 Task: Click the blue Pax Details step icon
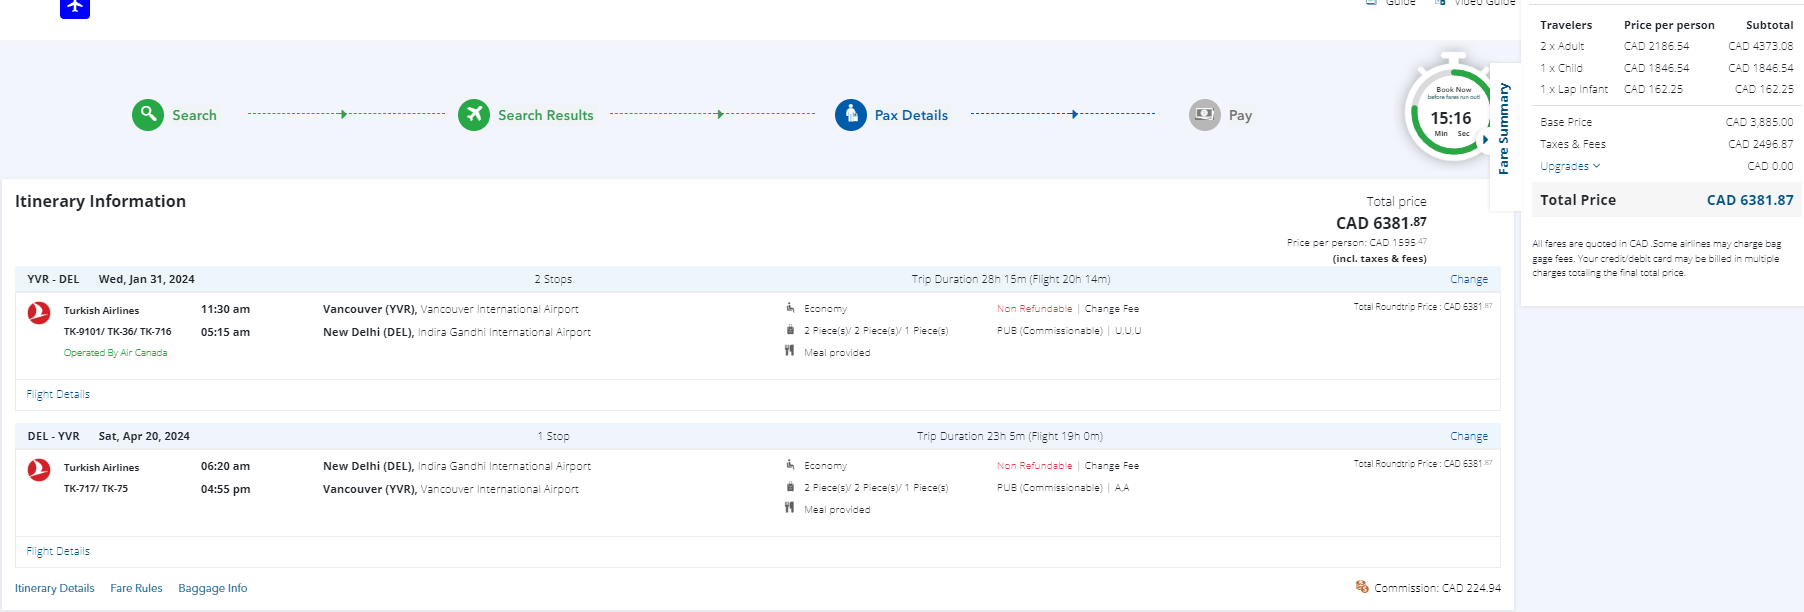pos(851,115)
